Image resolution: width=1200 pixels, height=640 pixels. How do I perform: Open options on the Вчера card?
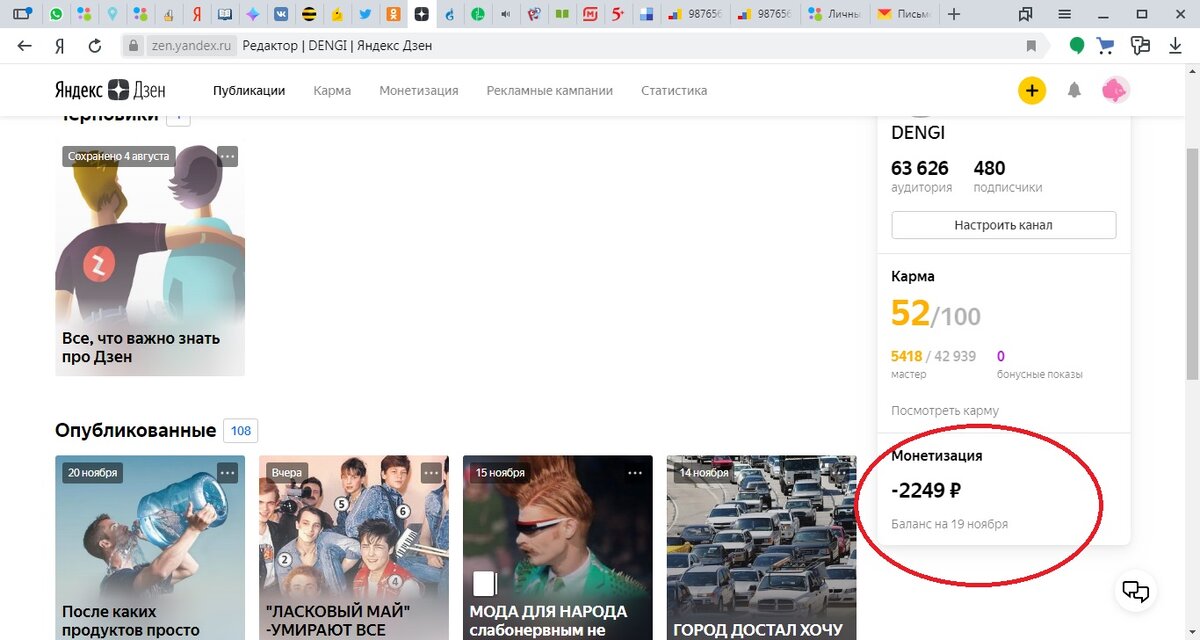click(431, 472)
